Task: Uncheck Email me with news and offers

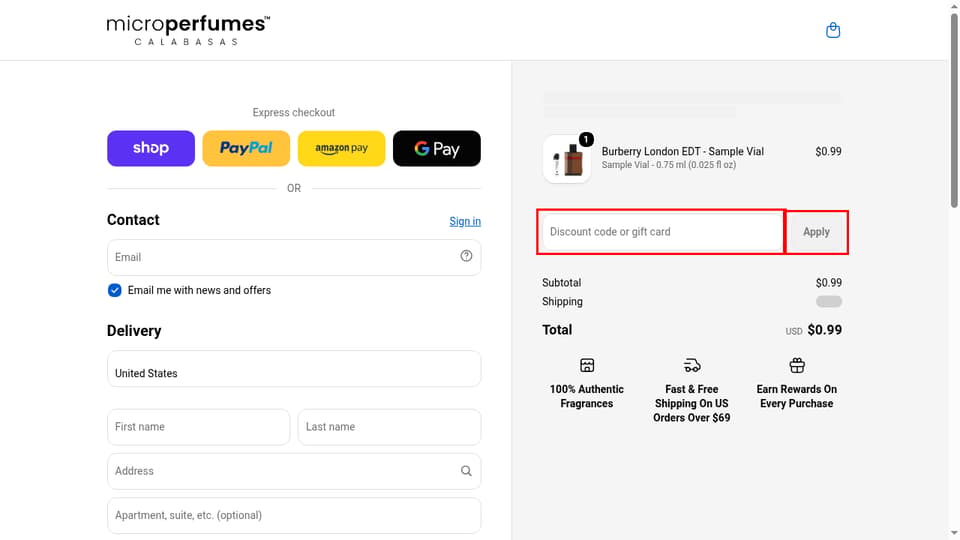Action: (114, 290)
